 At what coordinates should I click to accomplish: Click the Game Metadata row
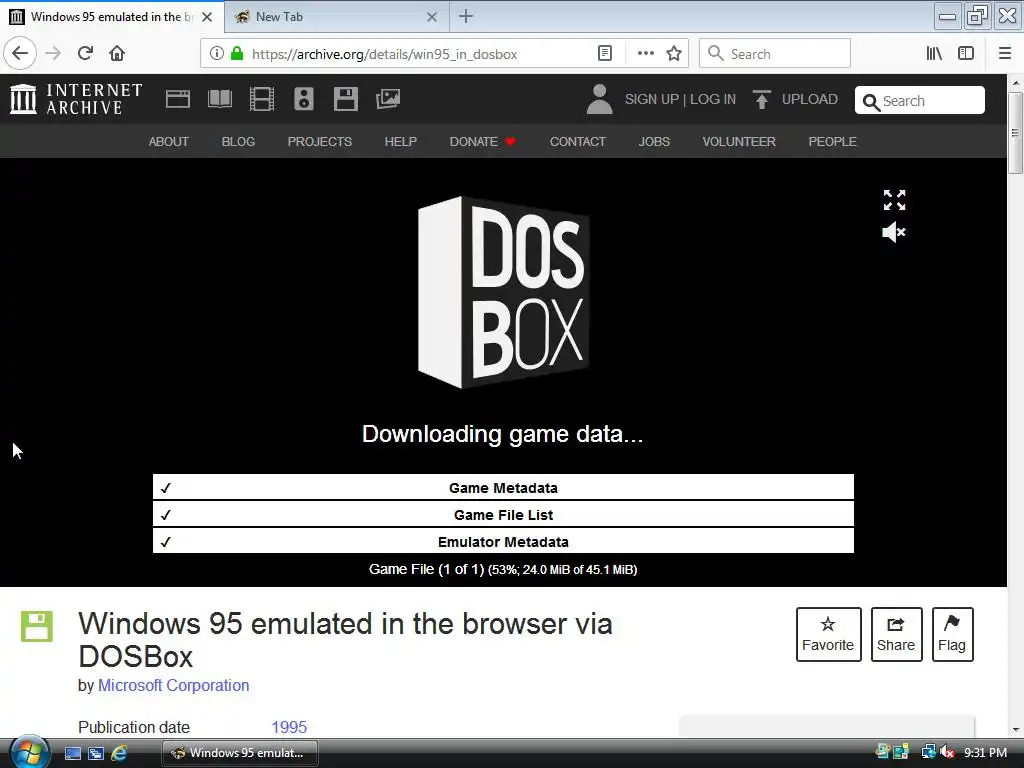click(503, 487)
